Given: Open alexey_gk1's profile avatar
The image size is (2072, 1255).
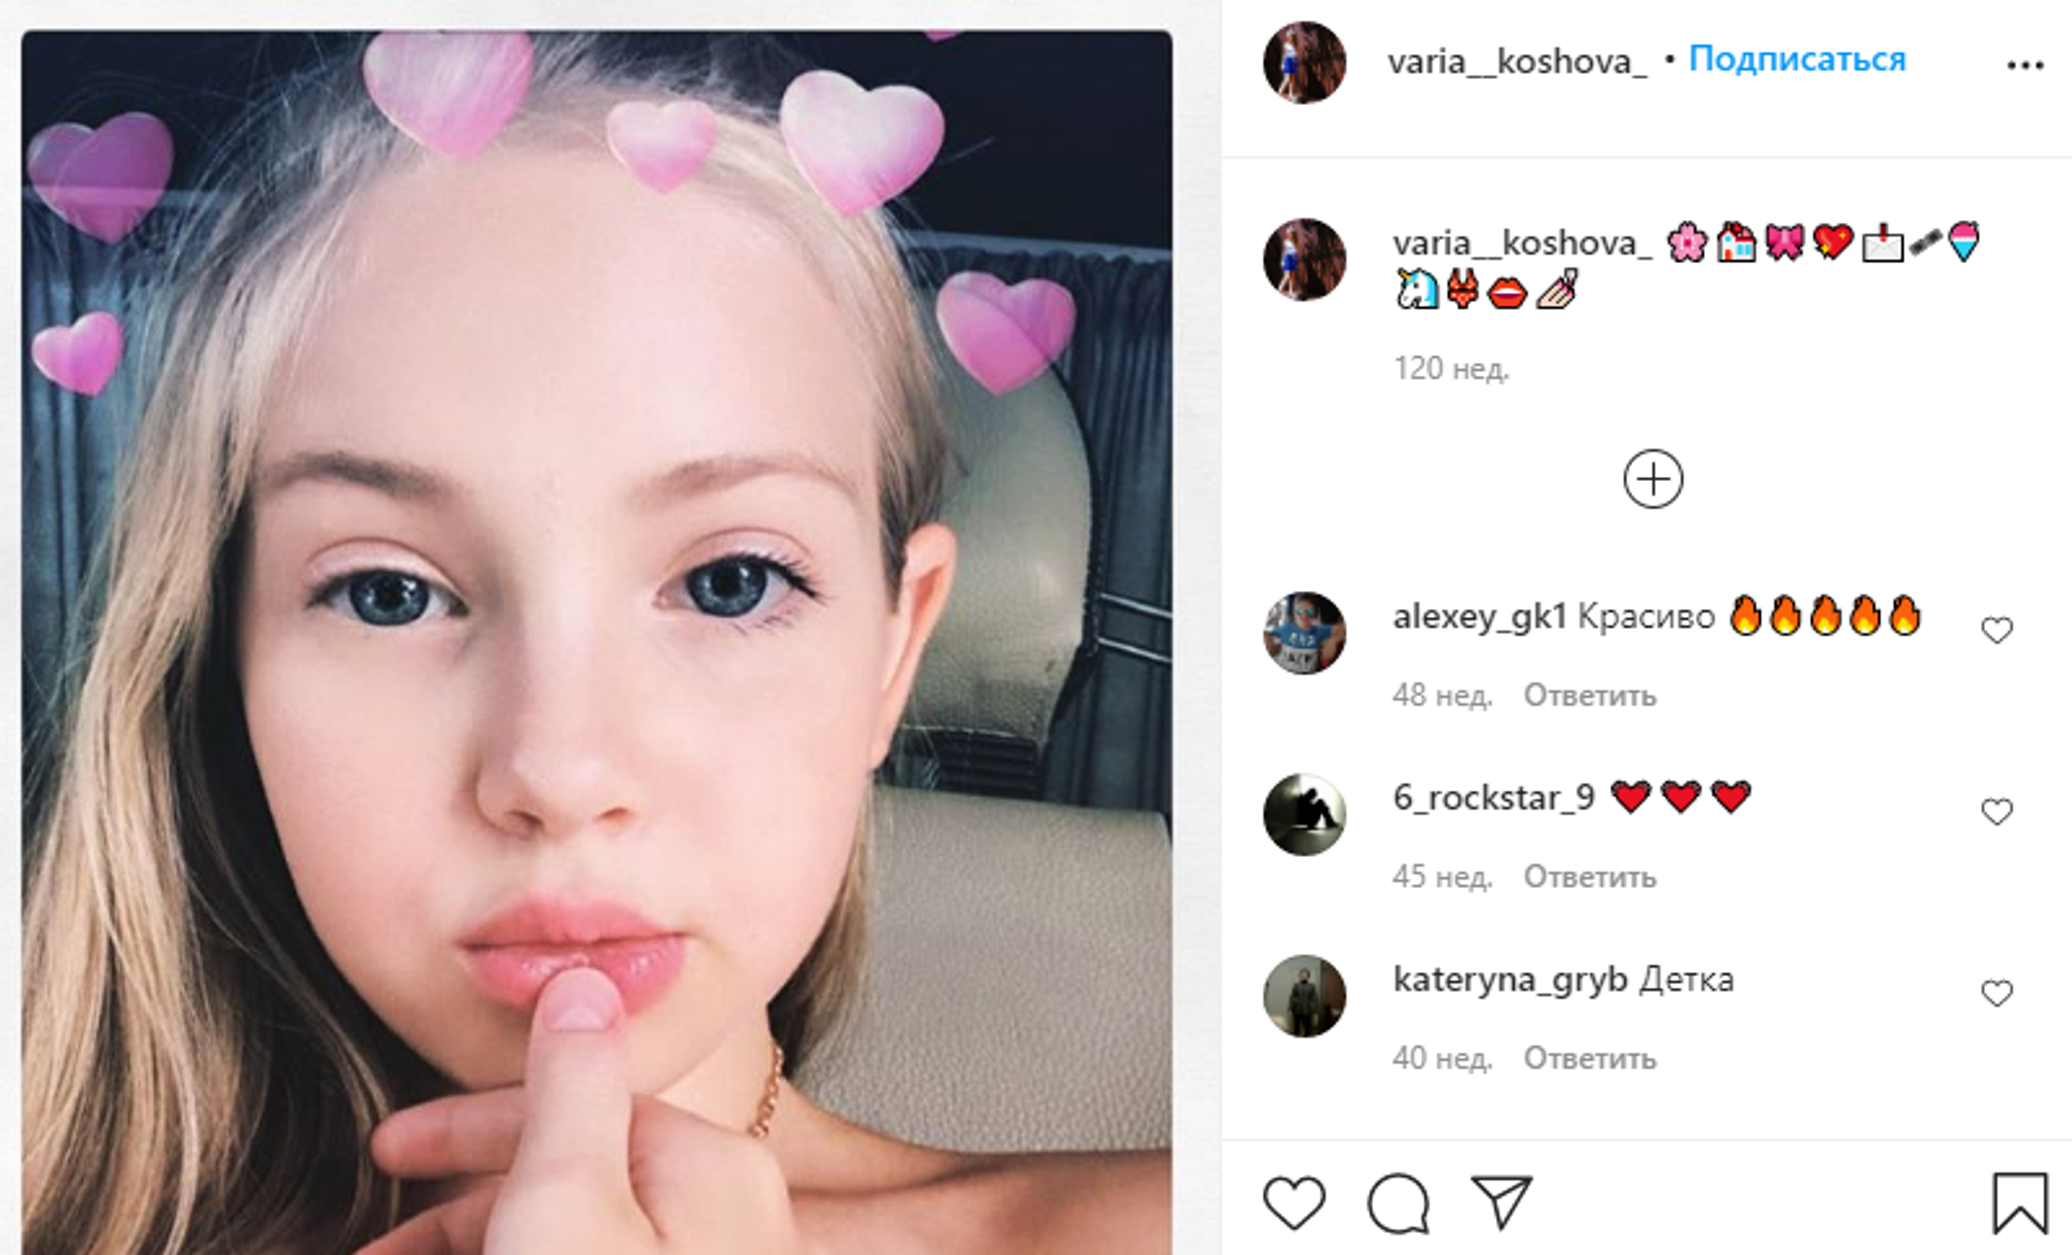Looking at the screenshot, I should tap(1304, 633).
